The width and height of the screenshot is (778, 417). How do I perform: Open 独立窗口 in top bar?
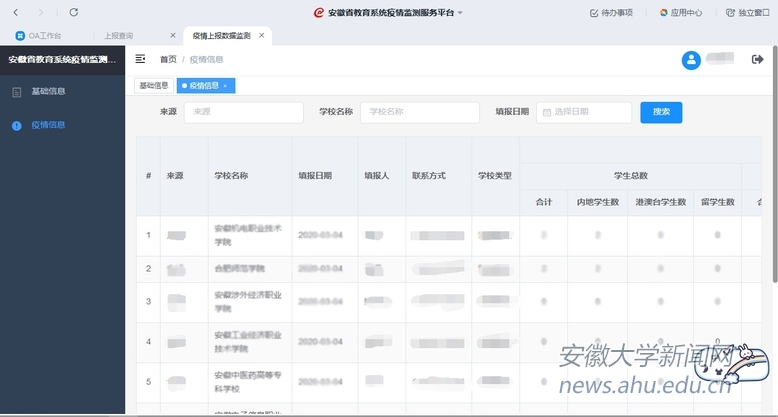(x=748, y=13)
